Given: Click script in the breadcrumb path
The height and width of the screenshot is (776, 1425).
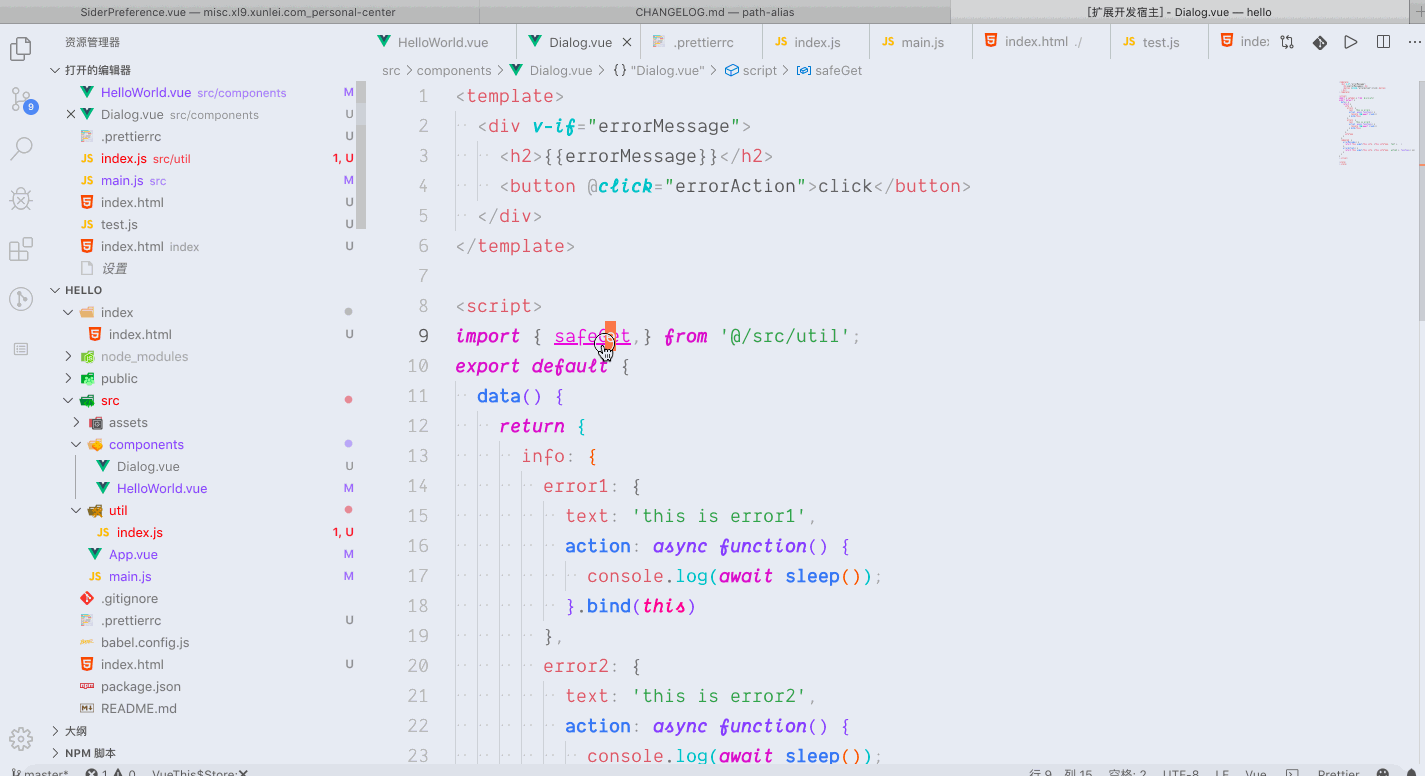Looking at the screenshot, I should click(x=759, y=70).
